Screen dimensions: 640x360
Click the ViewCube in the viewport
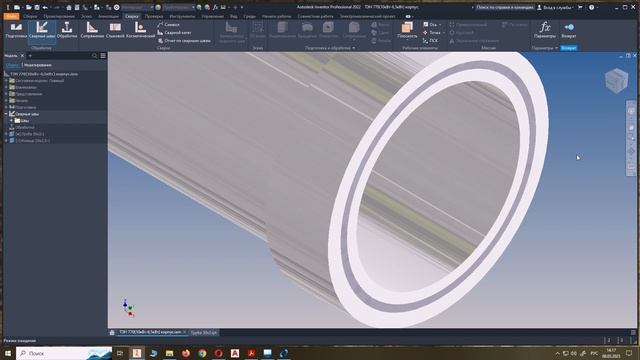[616, 80]
